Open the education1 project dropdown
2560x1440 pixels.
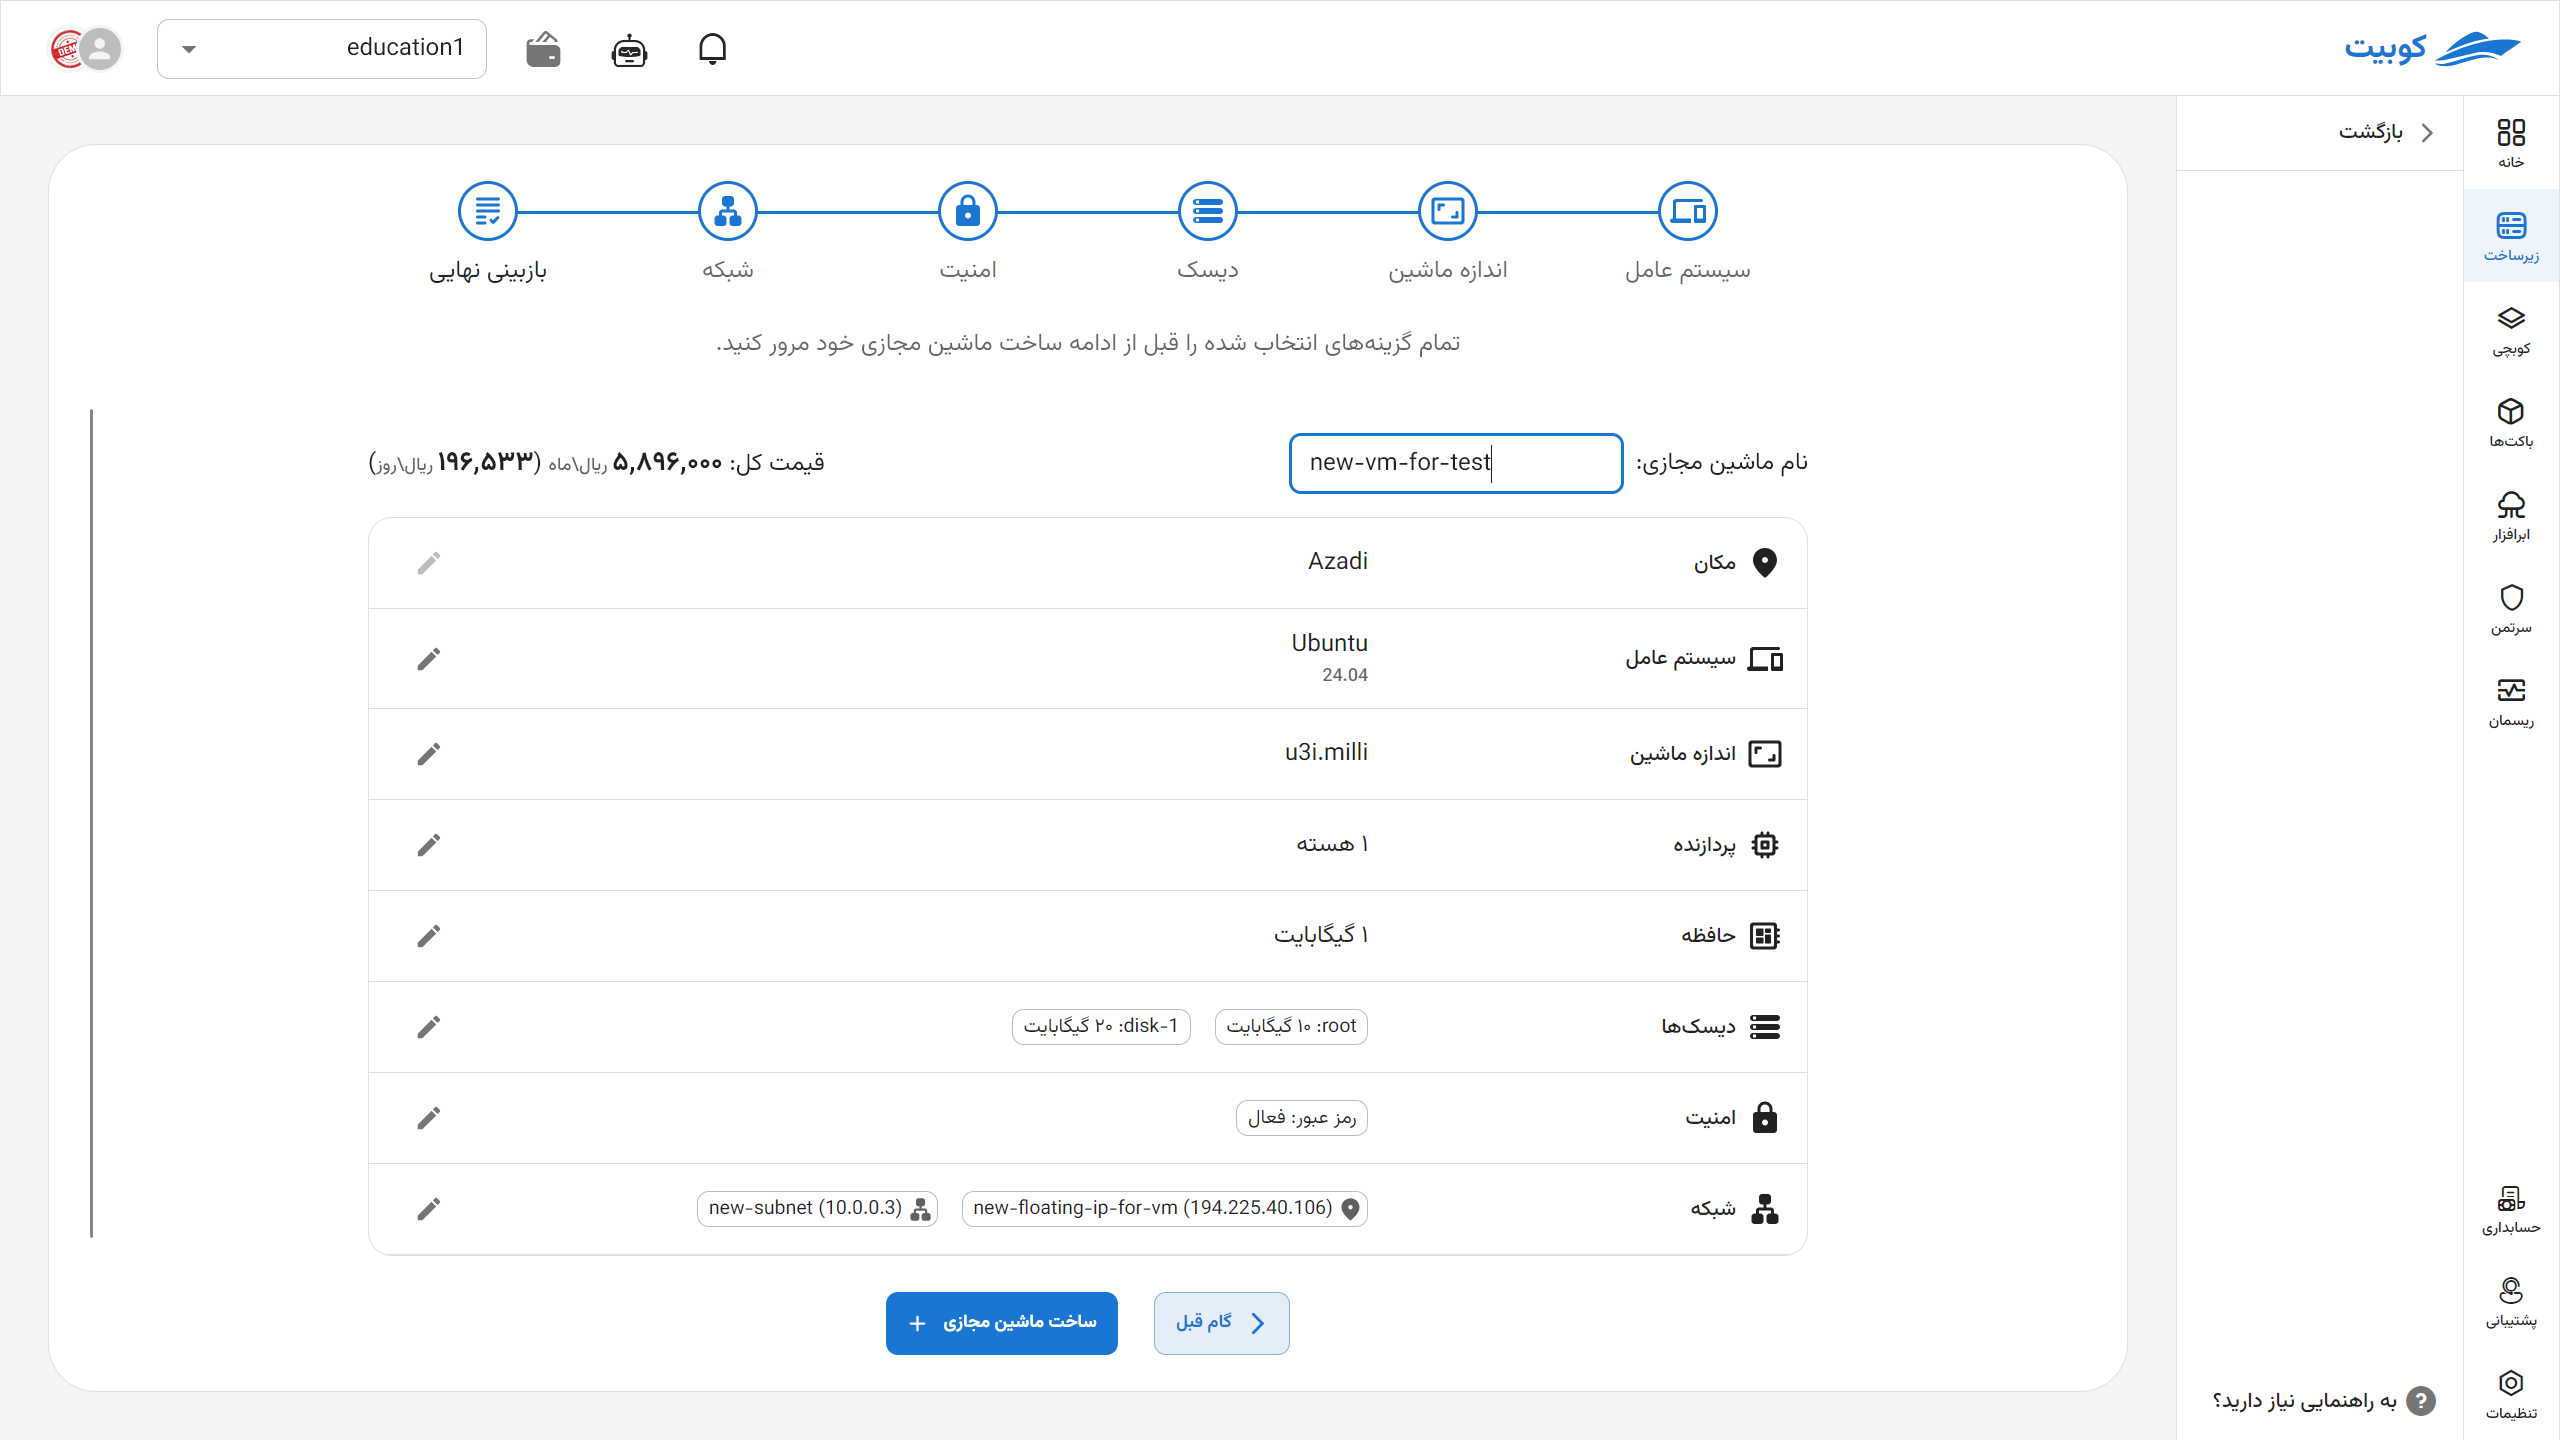coord(322,48)
